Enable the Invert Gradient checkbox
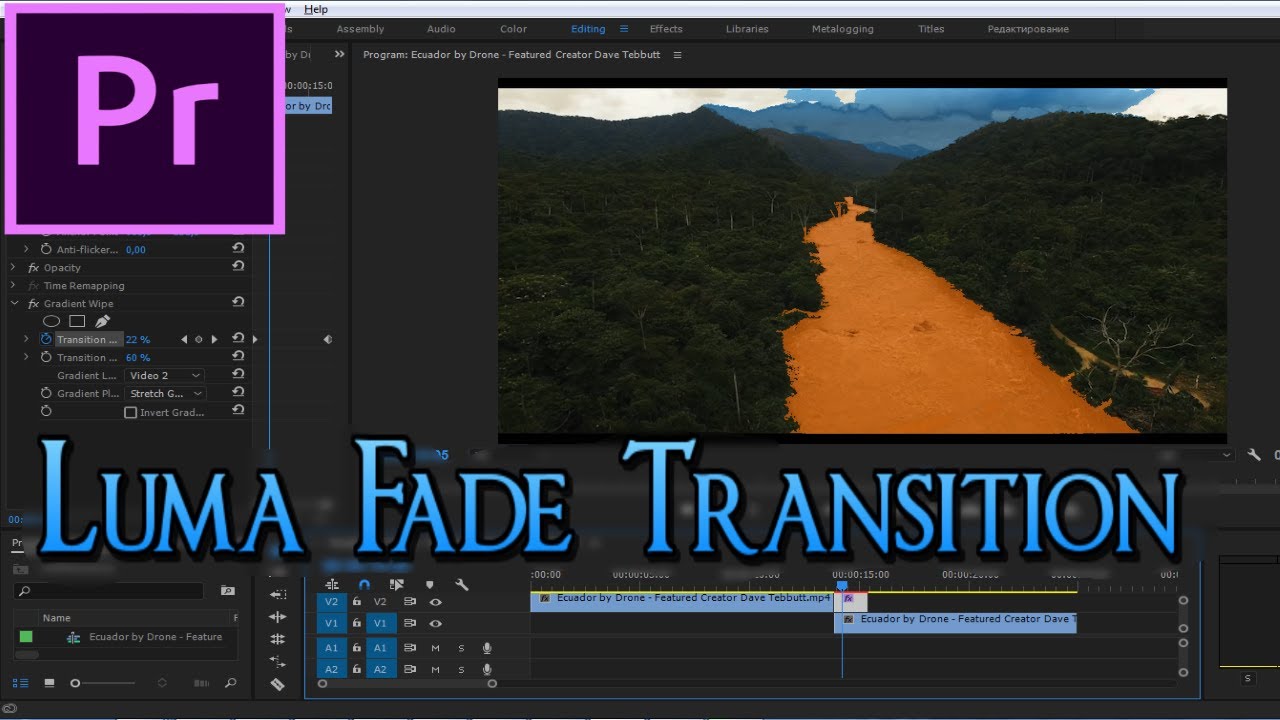1280x720 pixels. [130, 412]
